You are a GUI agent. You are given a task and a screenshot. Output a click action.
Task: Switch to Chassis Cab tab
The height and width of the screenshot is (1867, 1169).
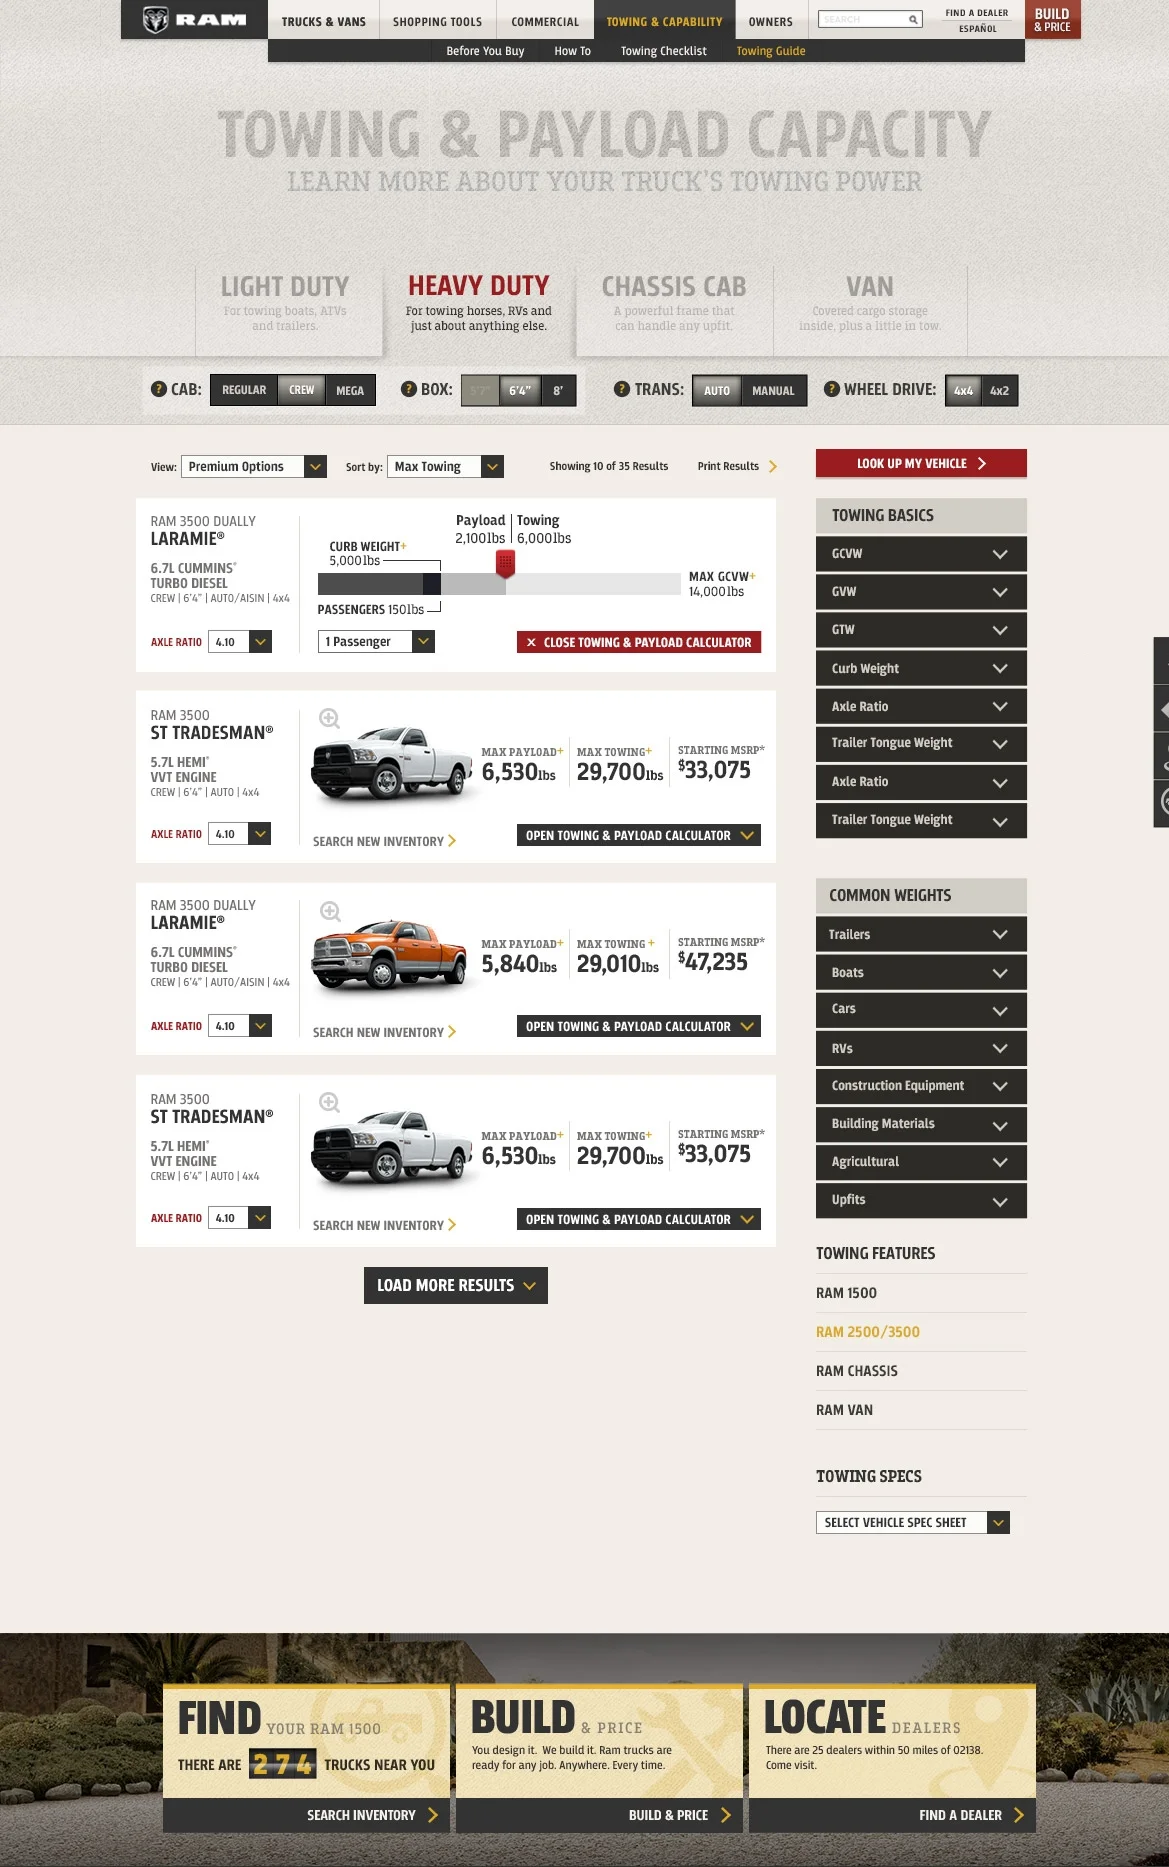(674, 304)
